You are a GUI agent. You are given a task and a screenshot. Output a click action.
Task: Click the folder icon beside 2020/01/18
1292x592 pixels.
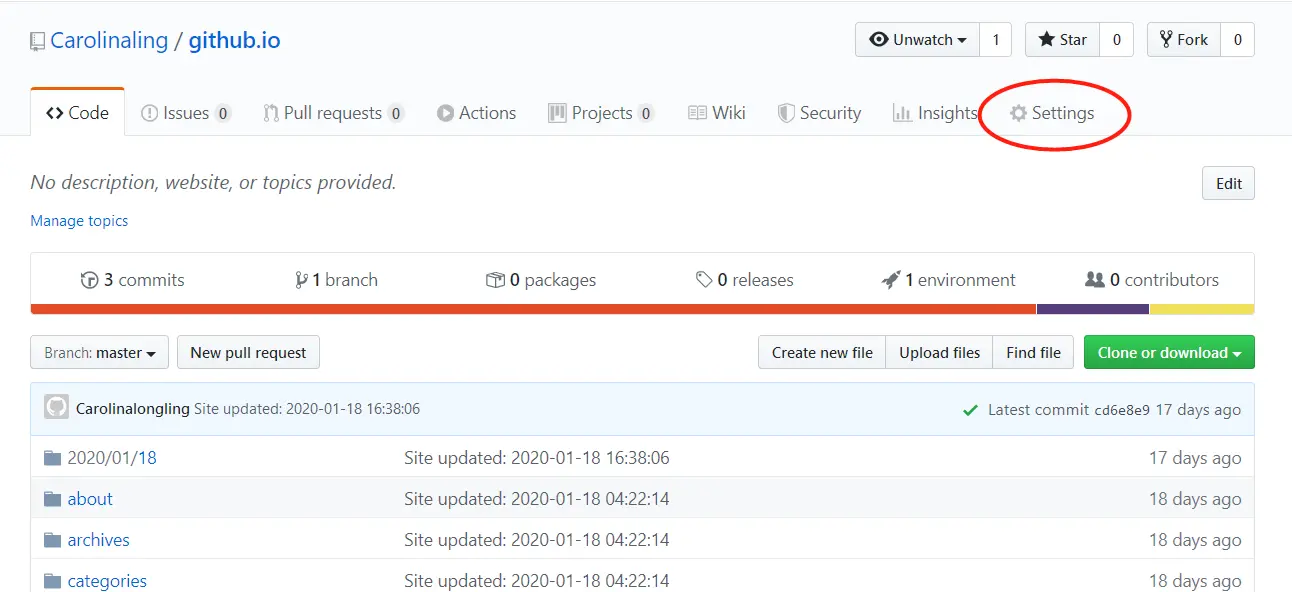pyautogui.click(x=53, y=458)
